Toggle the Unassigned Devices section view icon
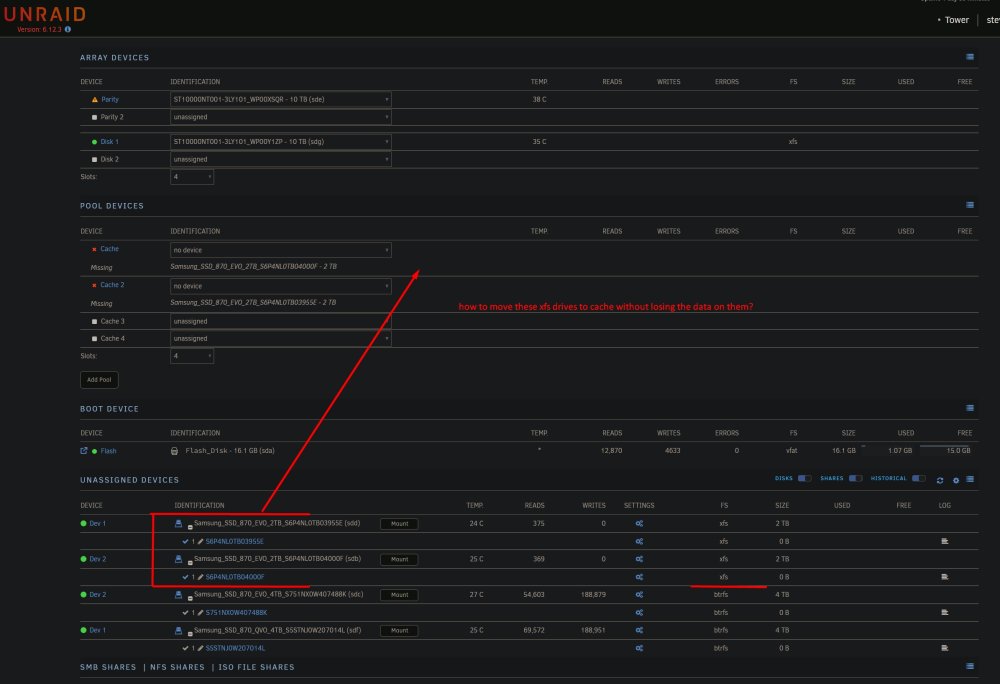This screenshot has width=1000, height=684. pos(969,479)
